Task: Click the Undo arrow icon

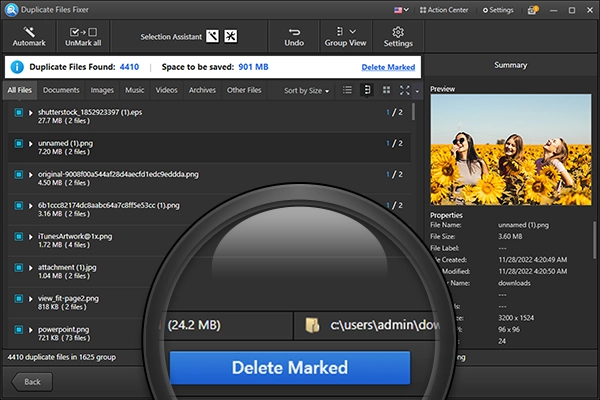Action: 294,32
